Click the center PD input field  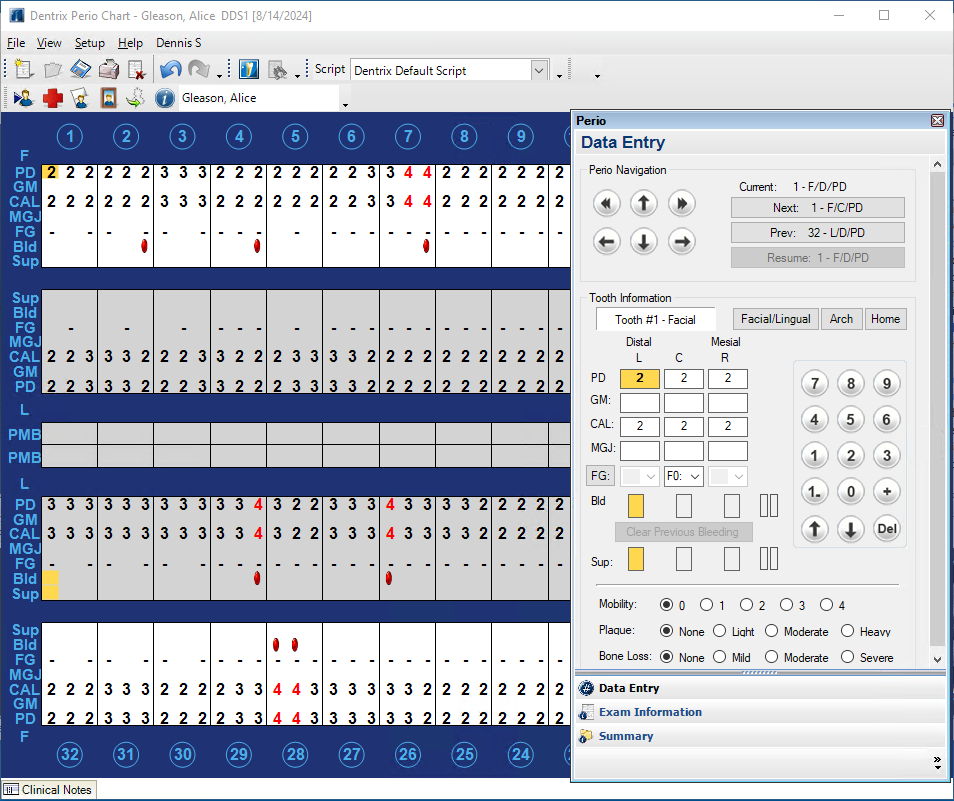pyautogui.click(x=684, y=379)
